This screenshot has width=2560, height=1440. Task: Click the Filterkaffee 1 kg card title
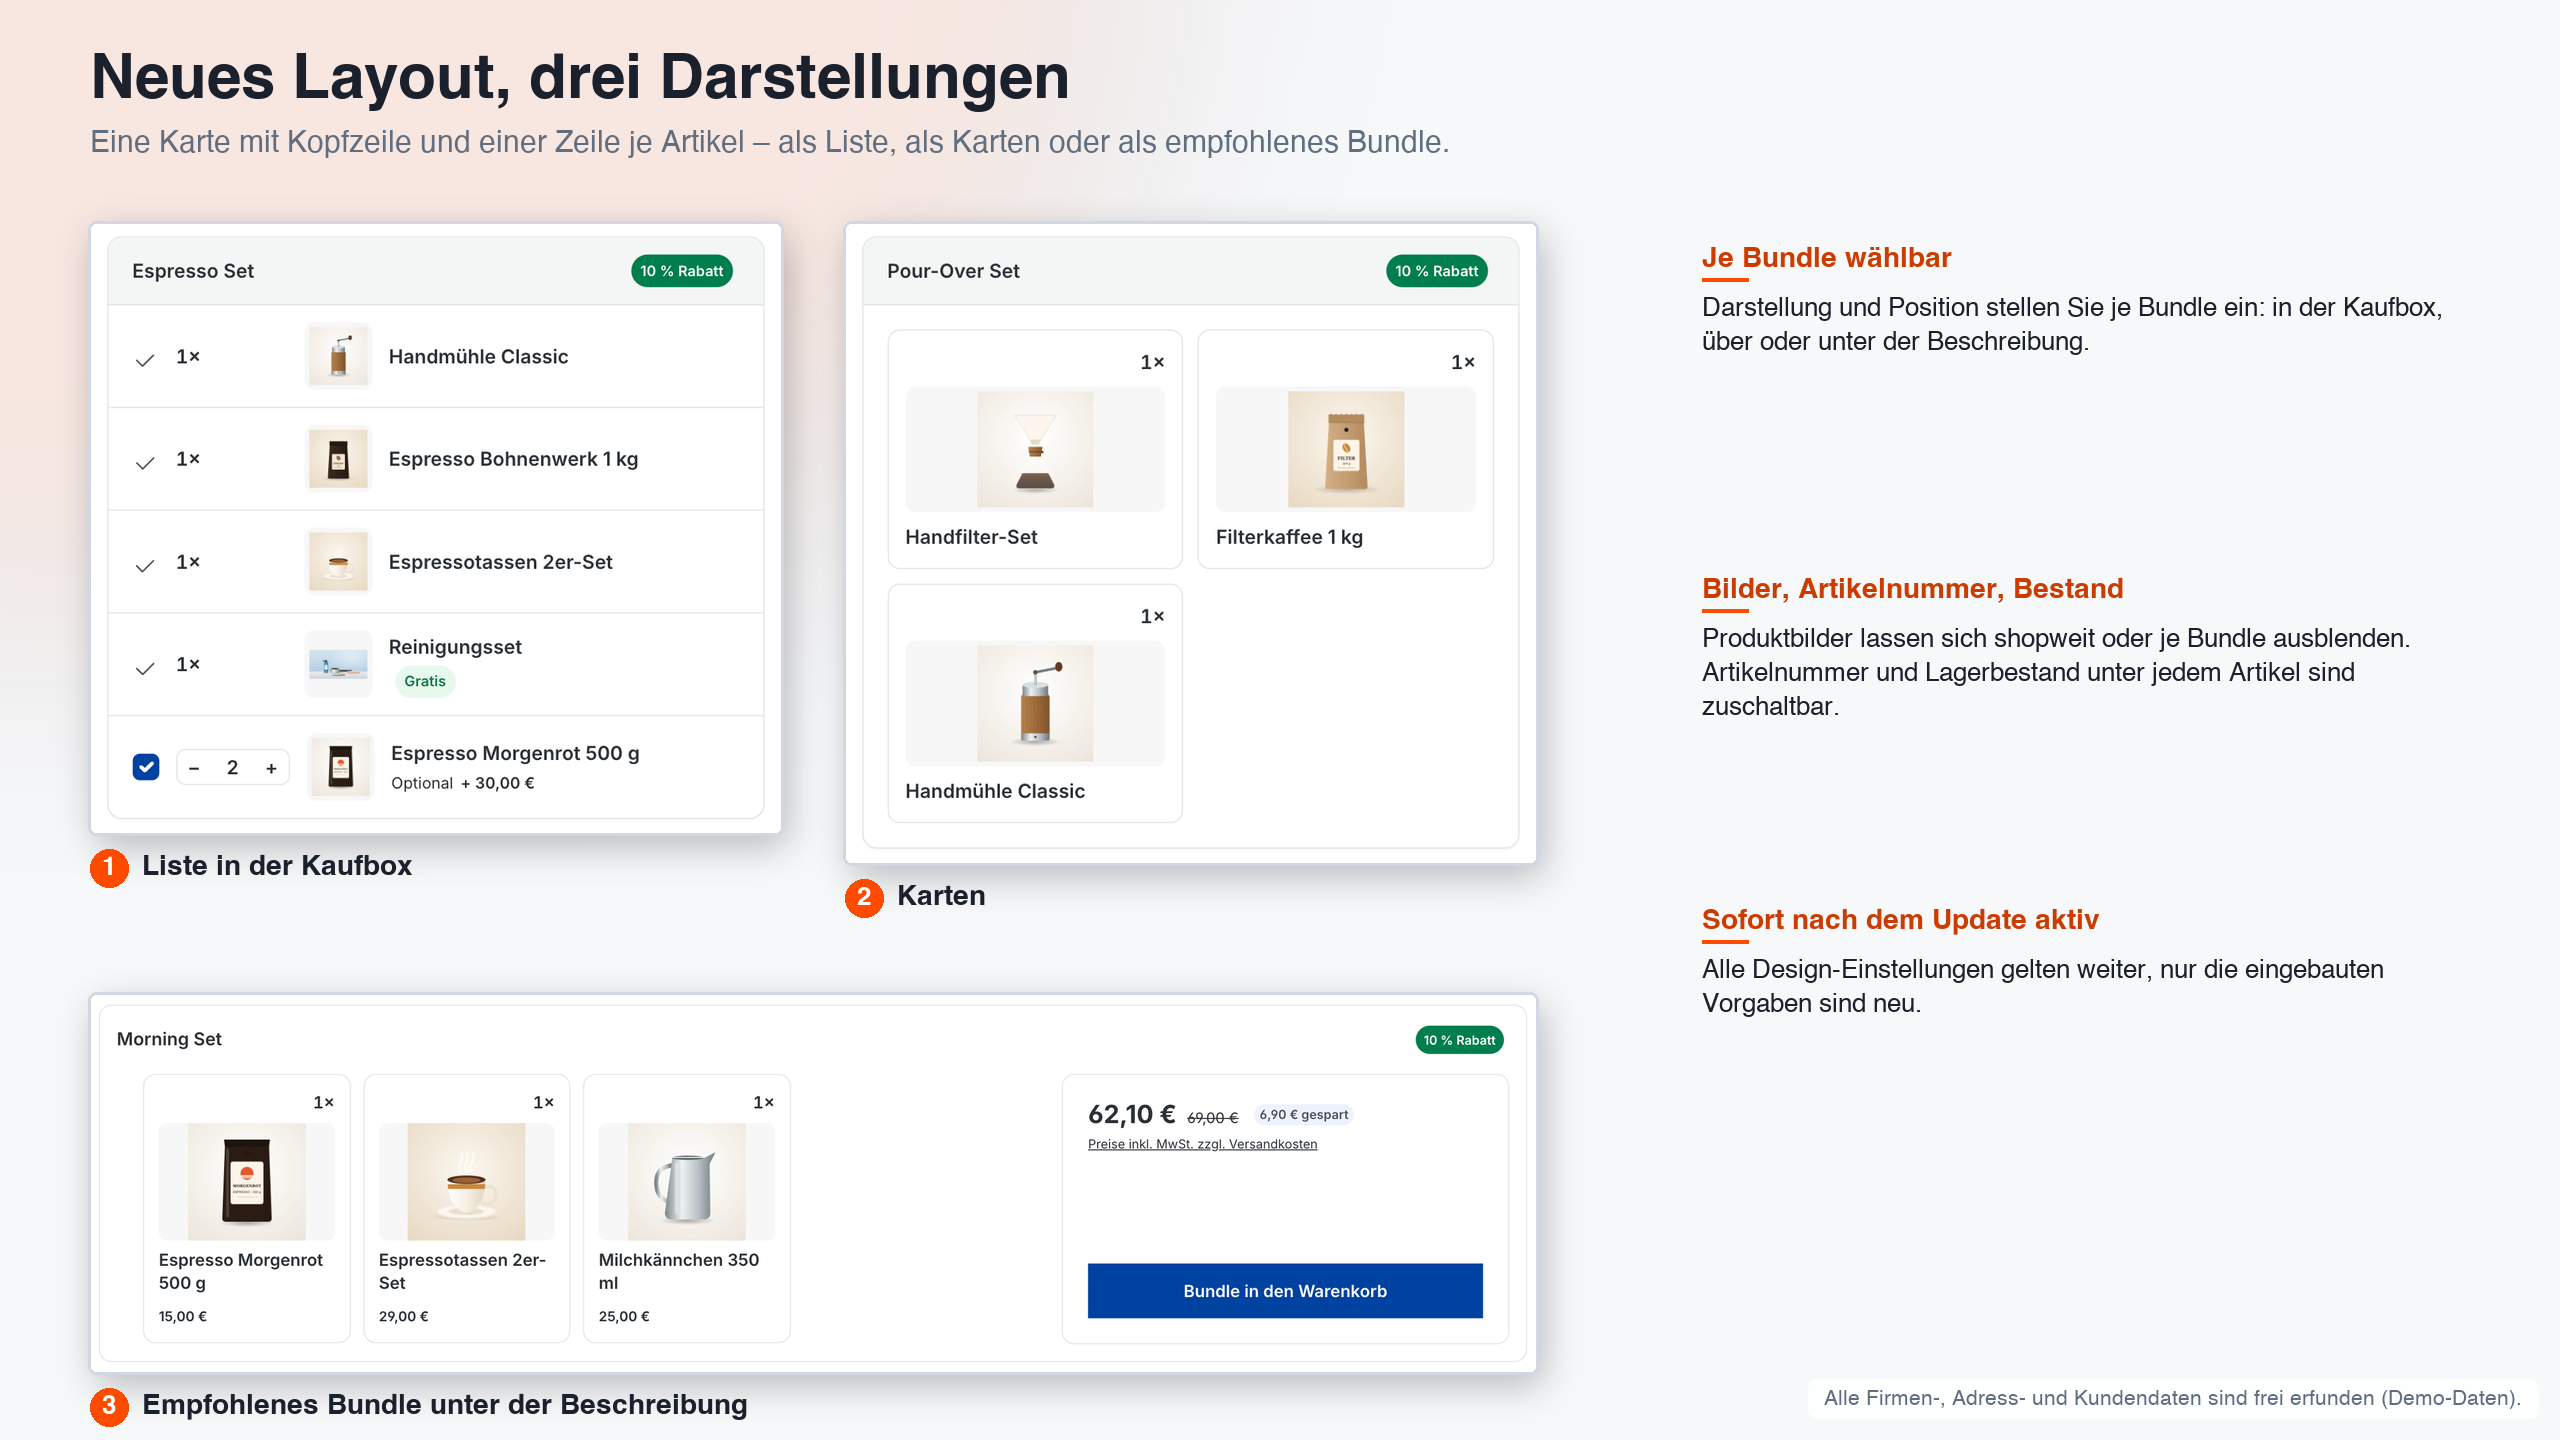1289,537
